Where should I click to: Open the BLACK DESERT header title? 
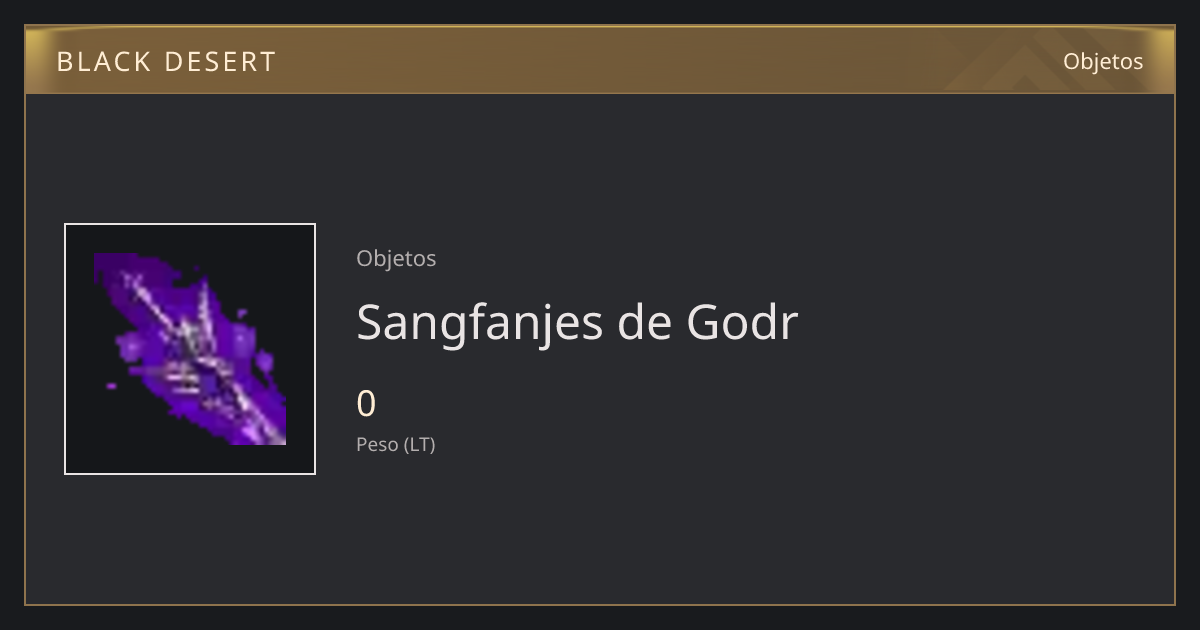pos(166,62)
